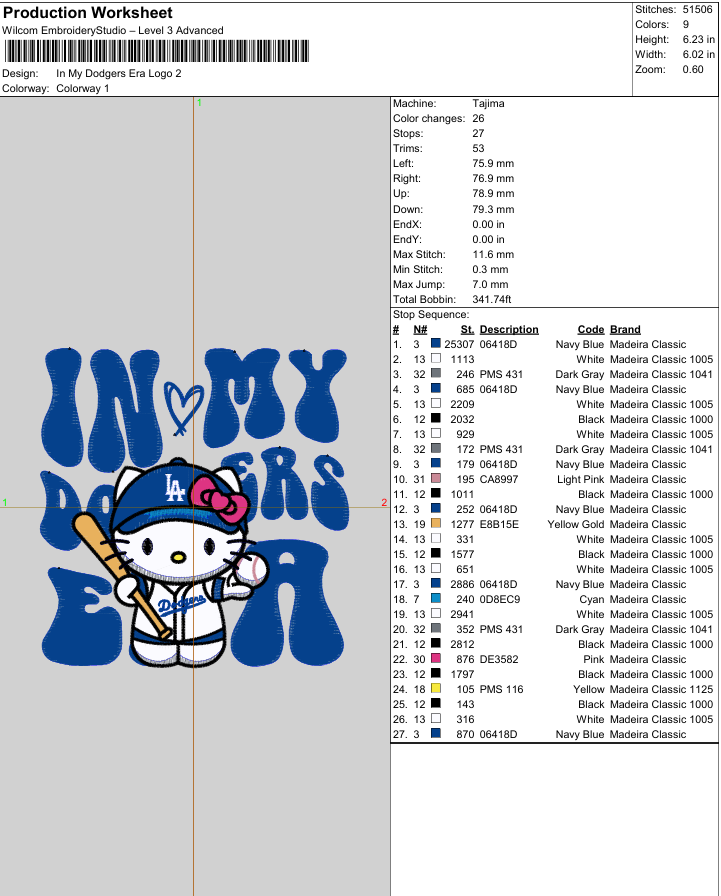The image size is (721, 896).
Task: Select the Cyan color swatch in stop 18
Action: (x=436, y=599)
